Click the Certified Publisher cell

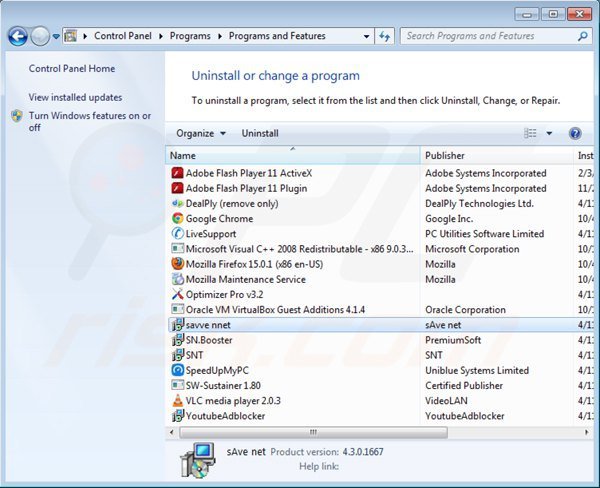[x=464, y=385]
